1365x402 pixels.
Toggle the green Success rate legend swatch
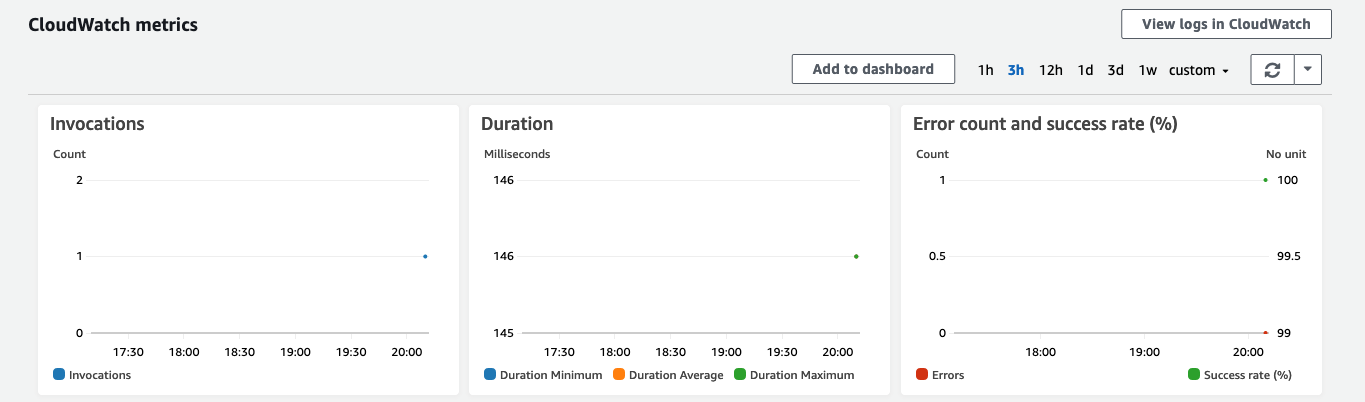(x=1194, y=375)
